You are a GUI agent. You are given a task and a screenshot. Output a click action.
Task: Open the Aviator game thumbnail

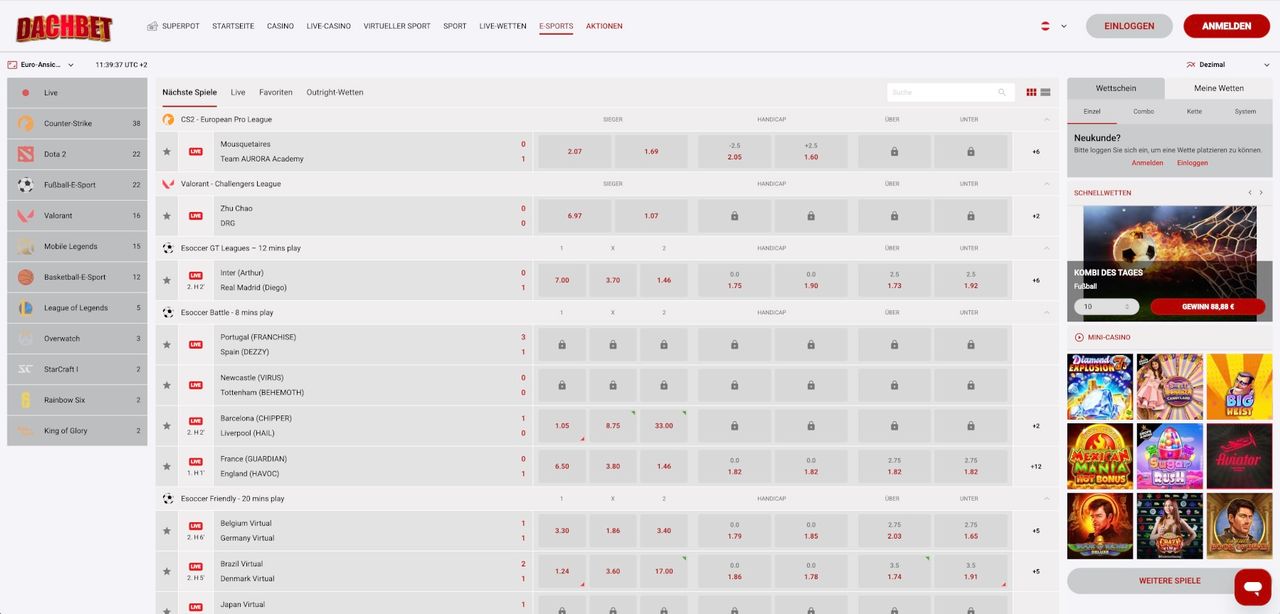click(1240, 456)
